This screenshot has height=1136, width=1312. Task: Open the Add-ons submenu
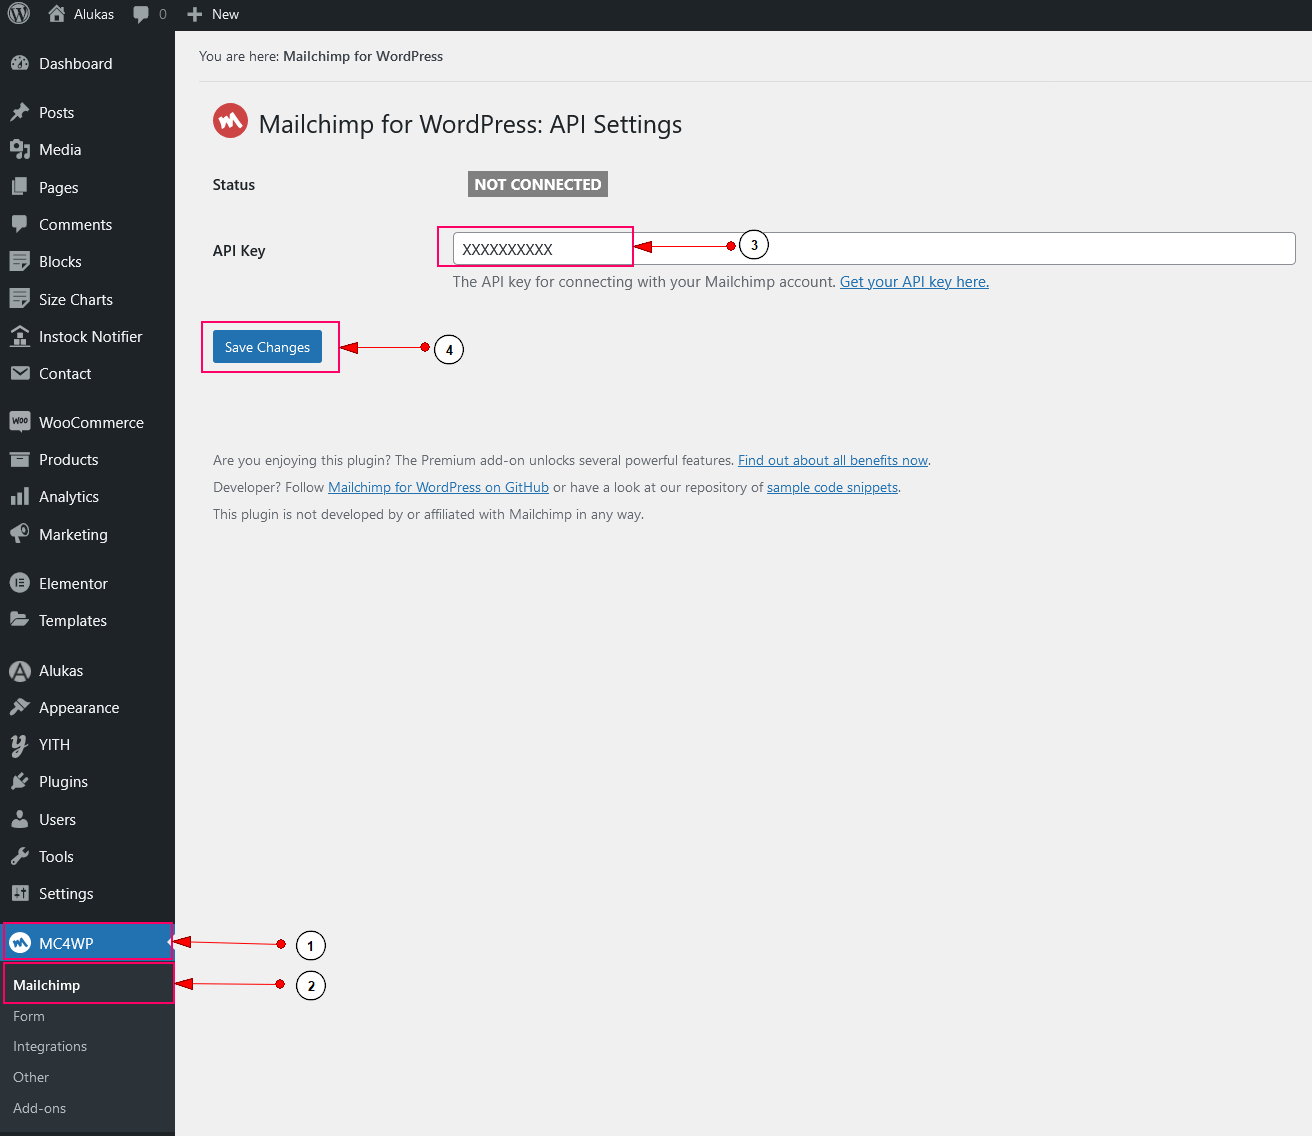40,1108
